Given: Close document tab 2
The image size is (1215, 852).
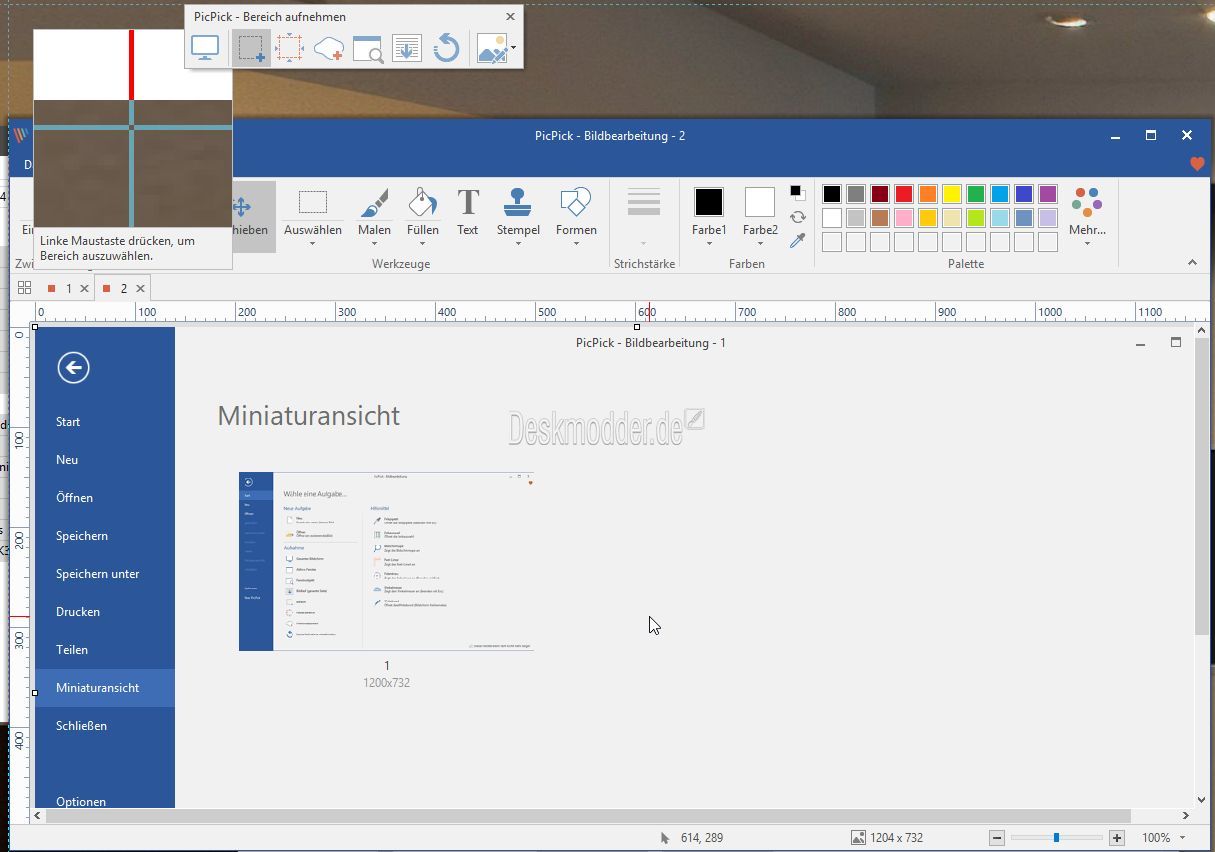Looking at the screenshot, I should (140, 288).
